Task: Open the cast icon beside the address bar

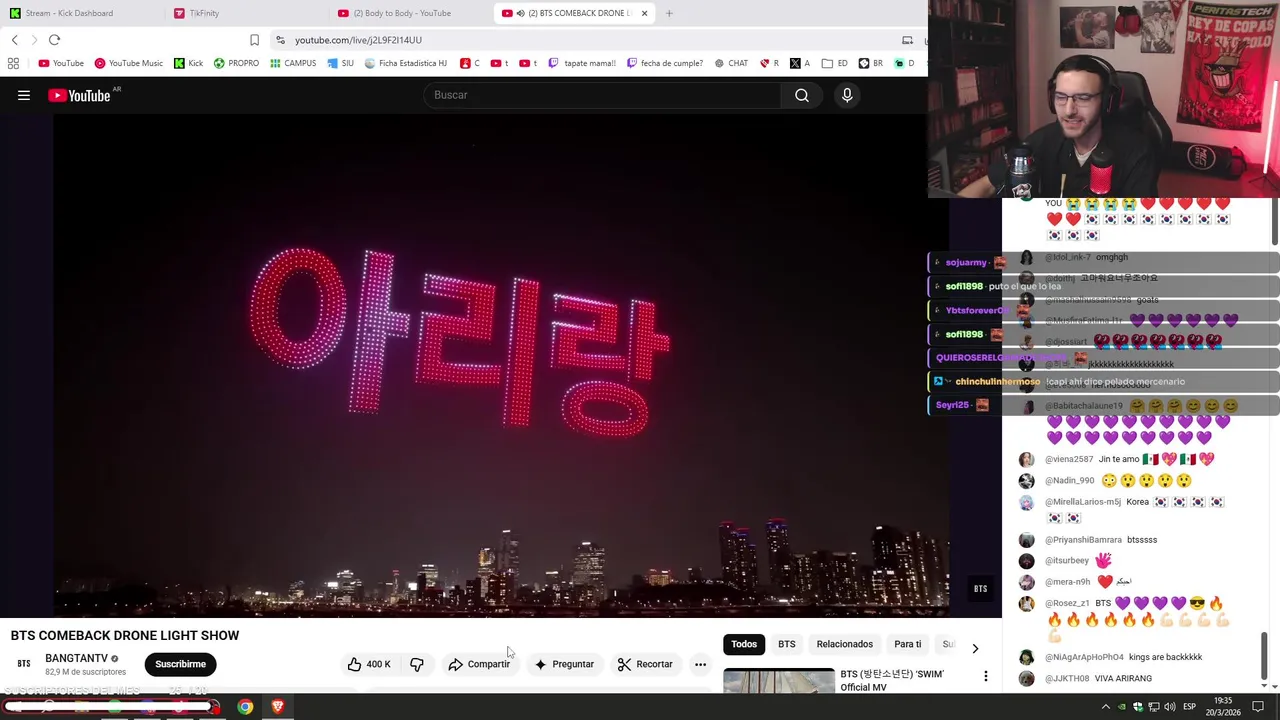Action: tap(907, 40)
